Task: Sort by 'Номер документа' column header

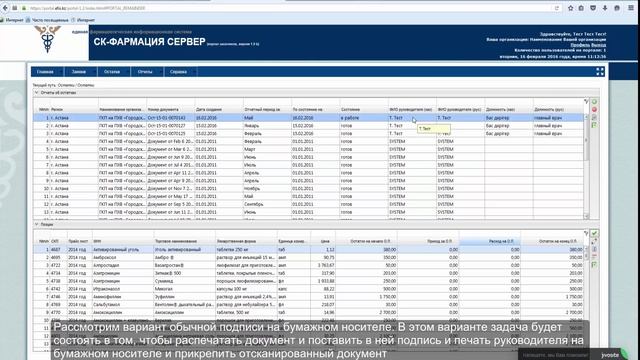Action: click(x=171, y=109)
